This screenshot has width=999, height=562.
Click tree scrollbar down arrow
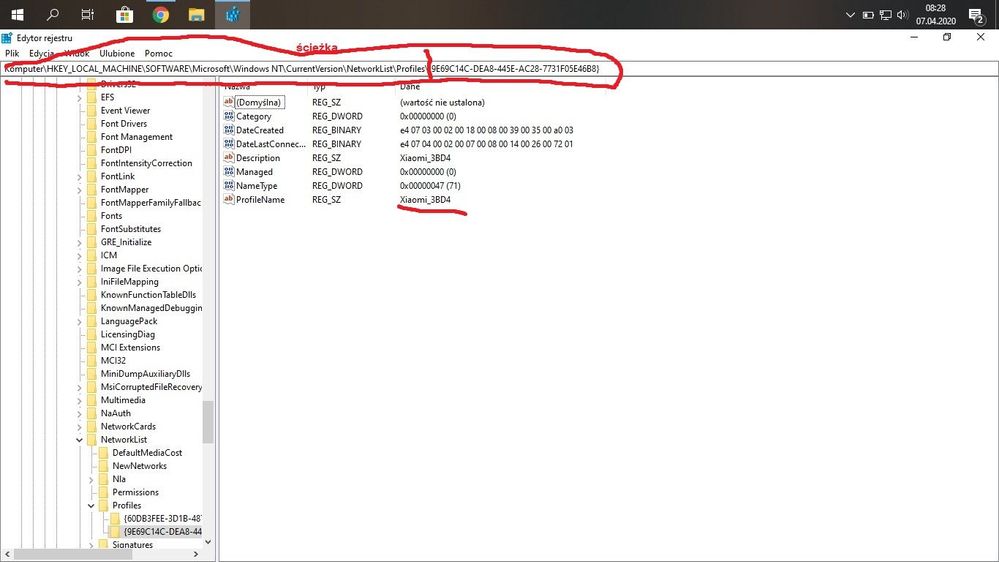(x=208, y=542)
